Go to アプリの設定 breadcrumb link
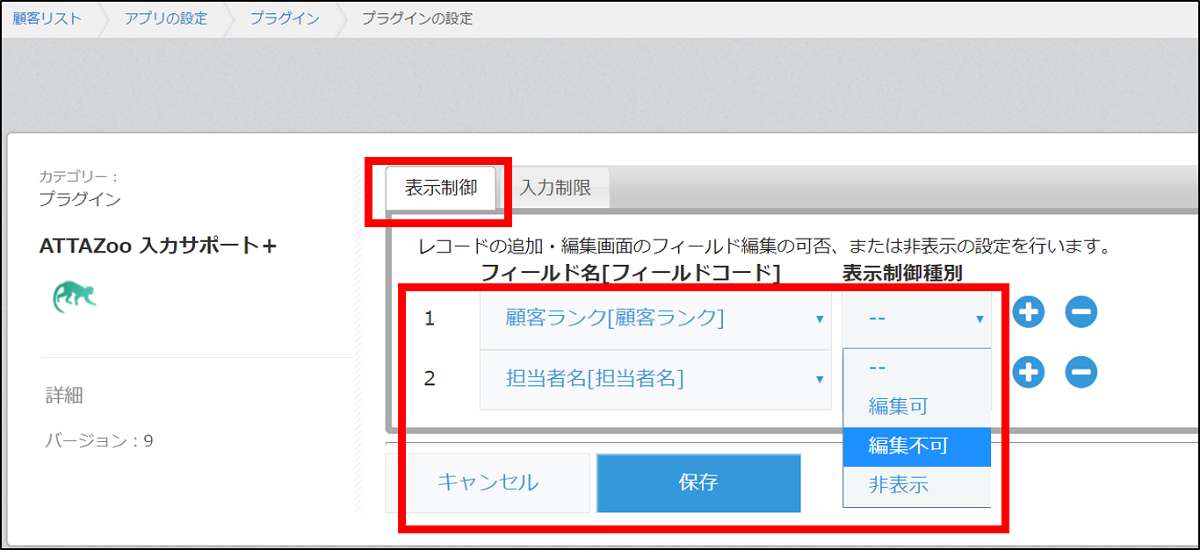Screen dimensions: 1200x550 point(166,18)
